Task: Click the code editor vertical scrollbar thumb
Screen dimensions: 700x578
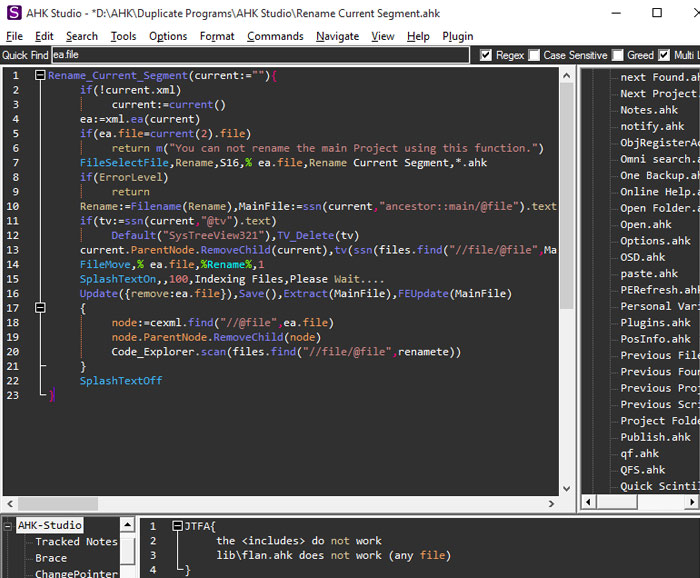Action: pos(567,195)
